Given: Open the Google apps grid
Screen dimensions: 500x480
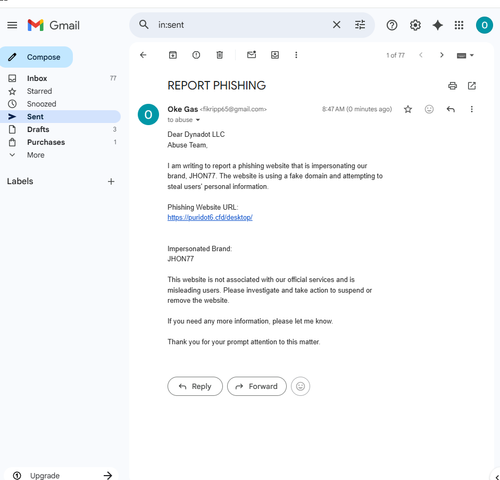Looking at the screenshot, I should pos(459,25).
